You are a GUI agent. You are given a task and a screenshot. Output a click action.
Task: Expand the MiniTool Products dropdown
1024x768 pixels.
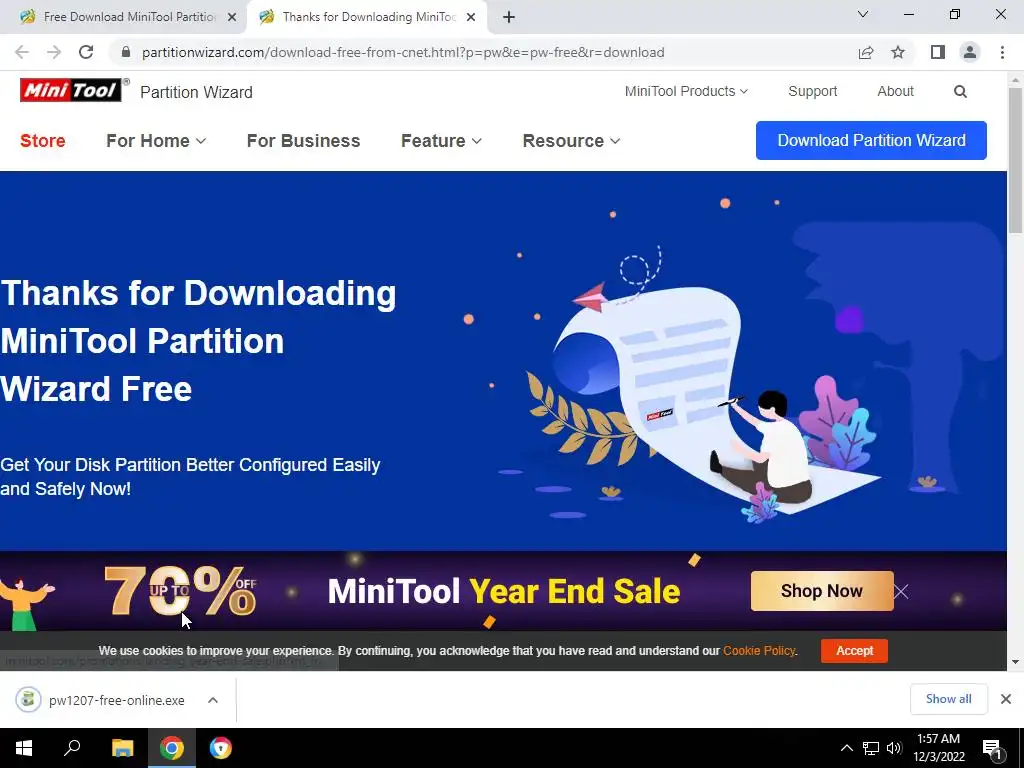point(686,91)
